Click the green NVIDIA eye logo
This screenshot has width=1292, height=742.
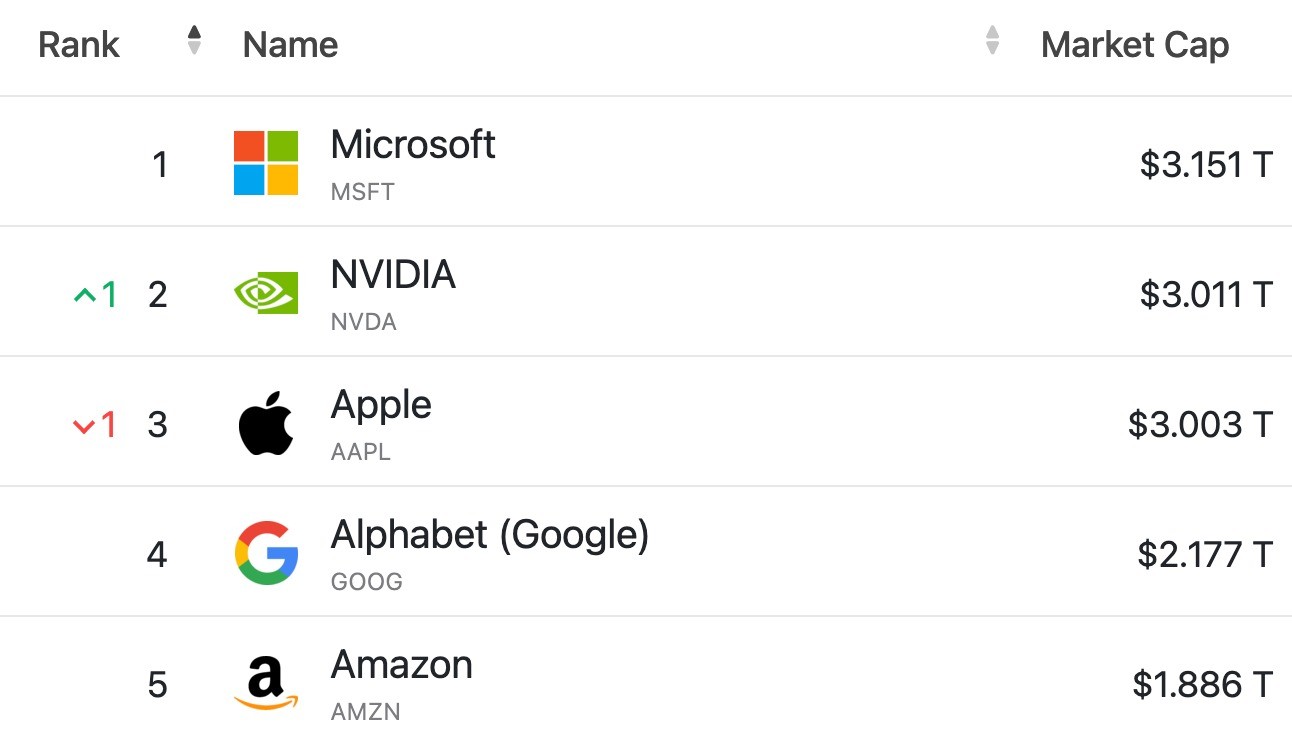tap(266, 293)
